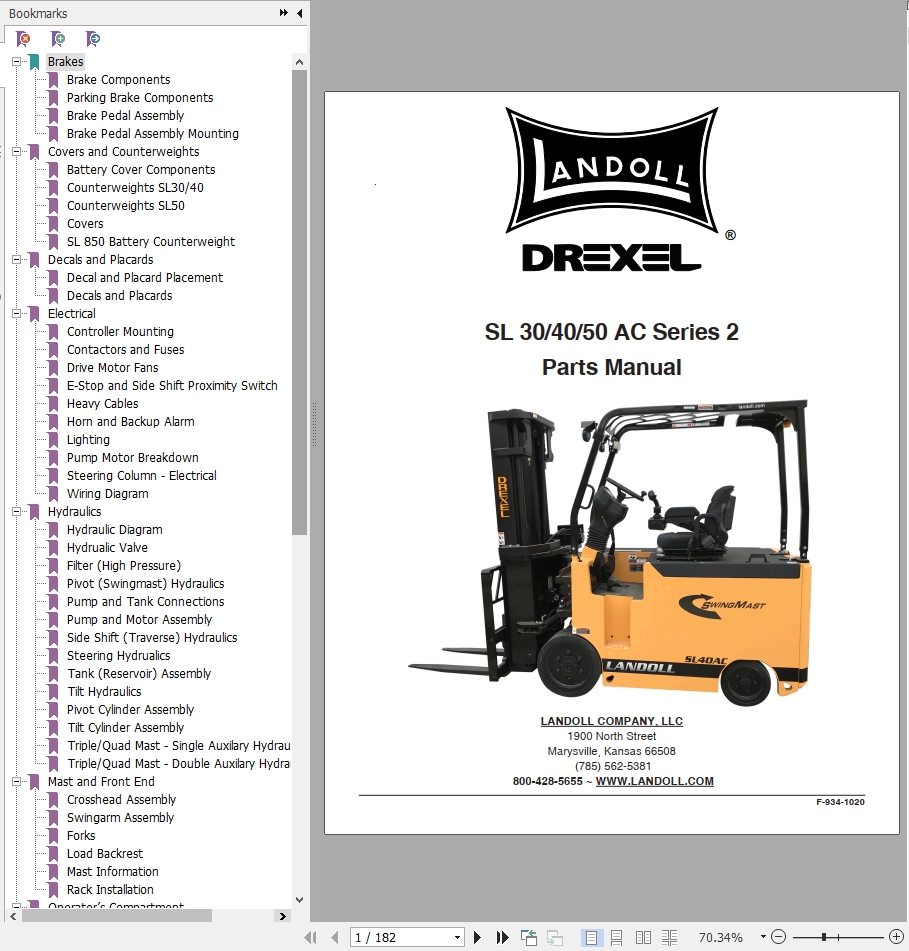
Task: Collapse the Mast and Front End group
Action: 16,782
